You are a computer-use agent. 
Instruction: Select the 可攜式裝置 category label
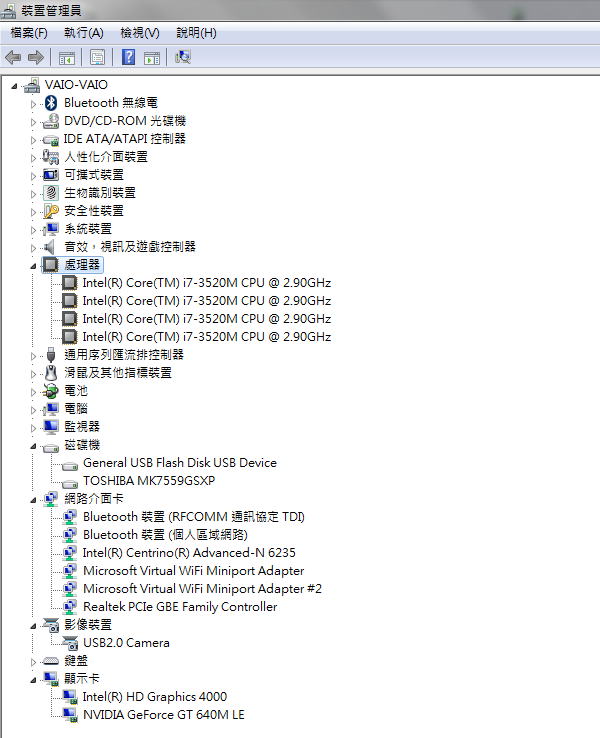pyautogui.click(x=94, y=175)
